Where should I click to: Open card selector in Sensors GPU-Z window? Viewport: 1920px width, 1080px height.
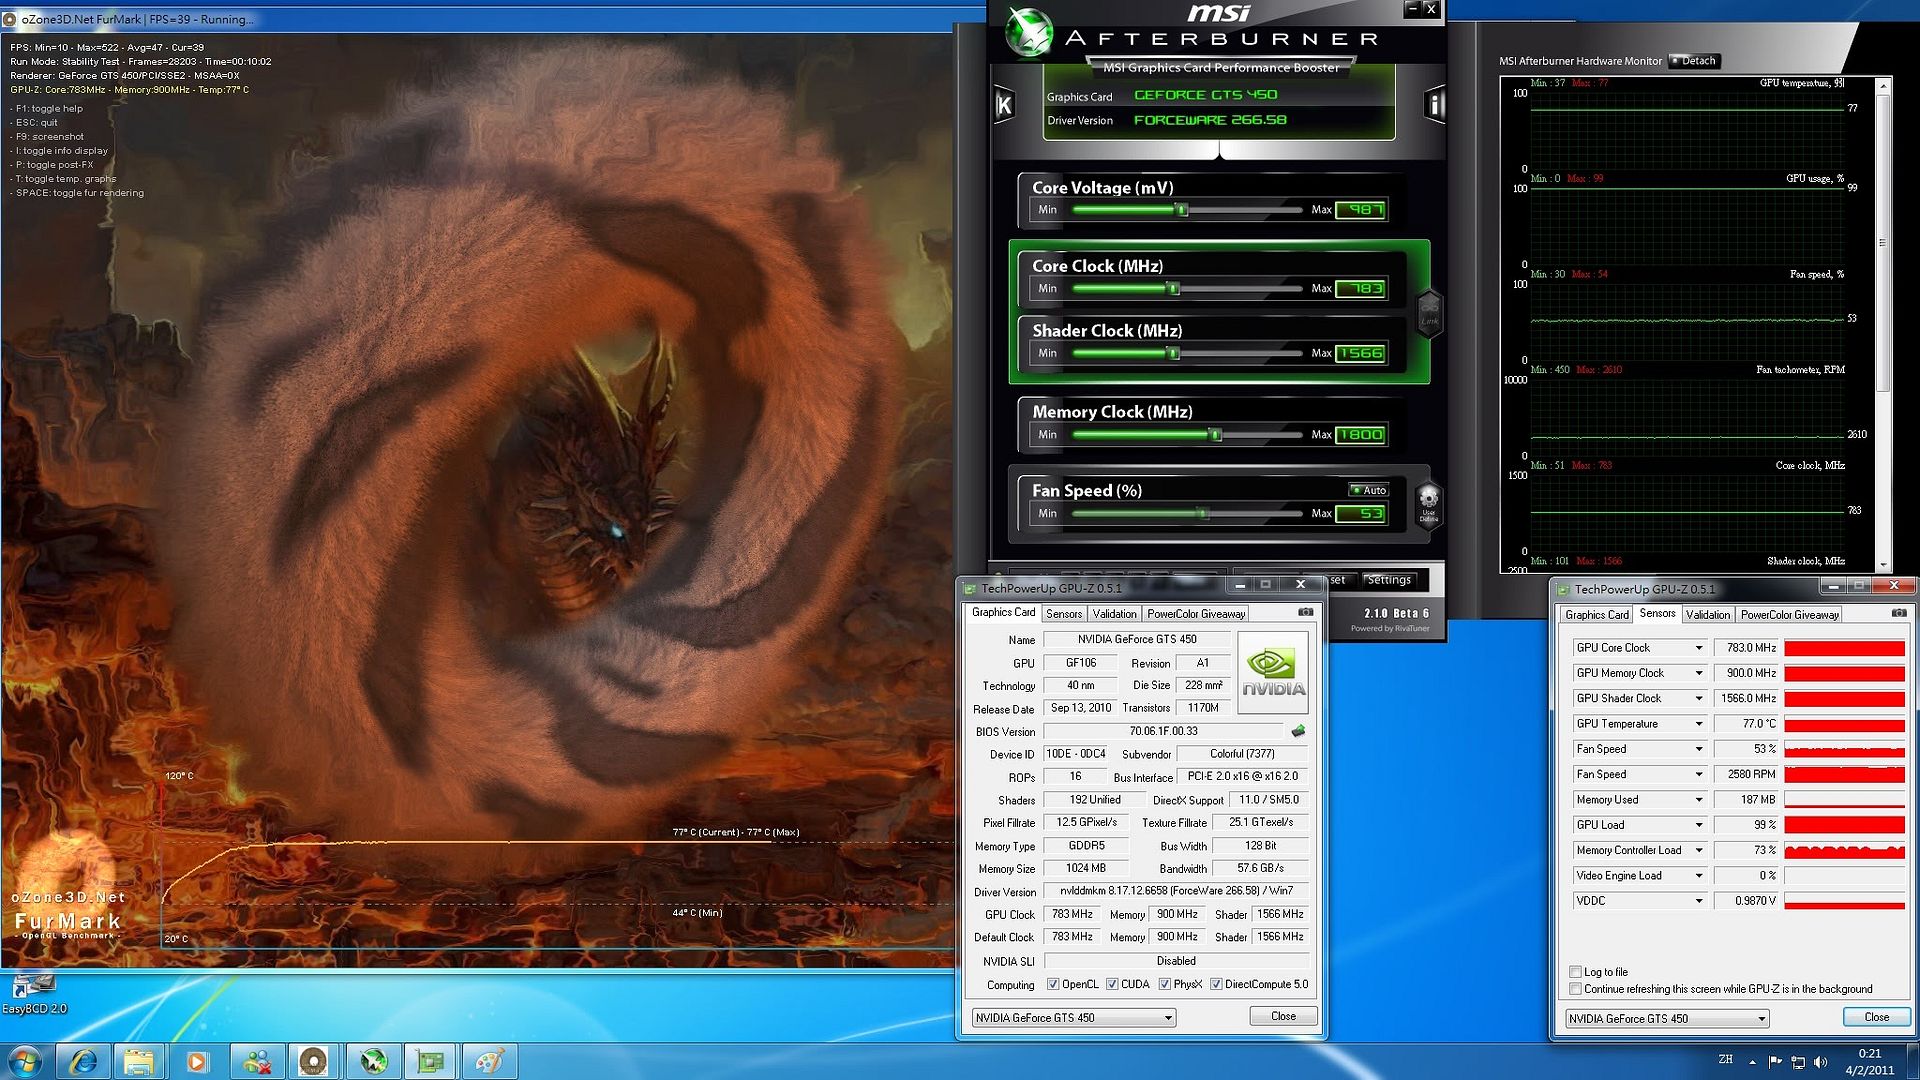click(1667, 1019)
